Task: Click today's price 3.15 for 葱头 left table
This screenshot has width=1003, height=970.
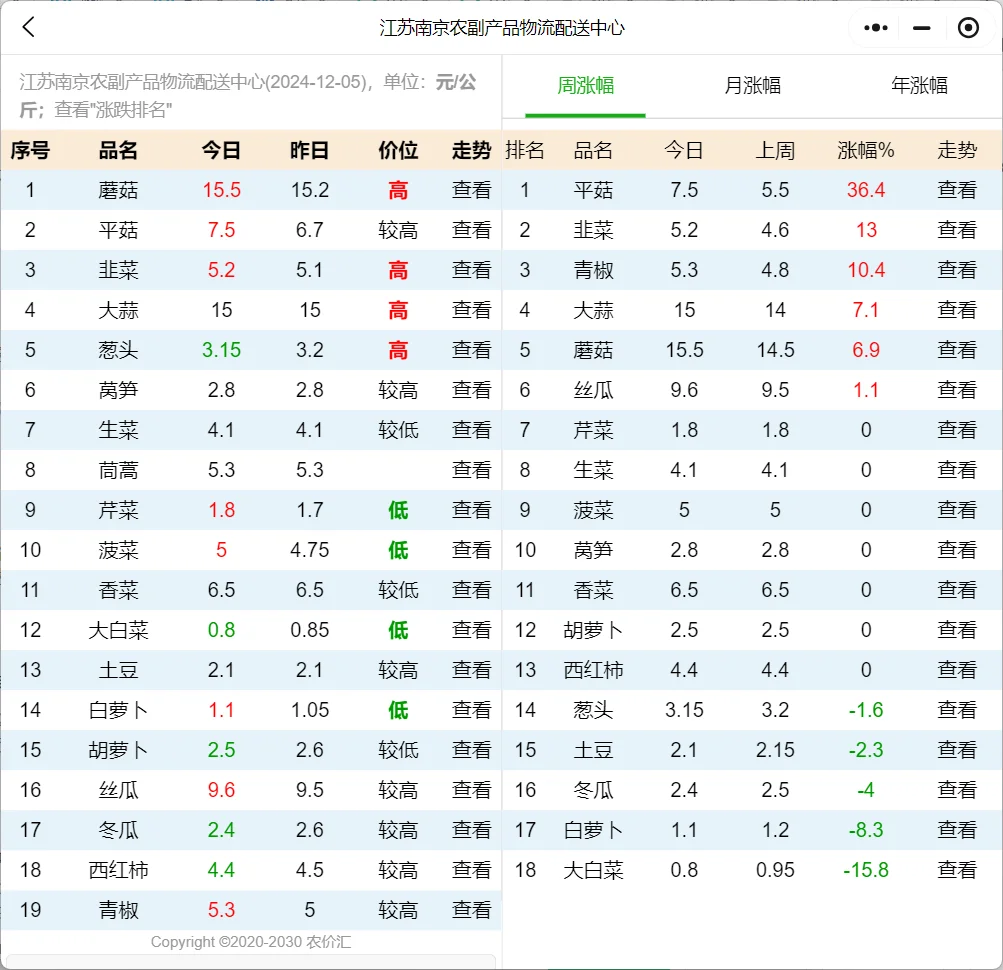Action: 221,350
